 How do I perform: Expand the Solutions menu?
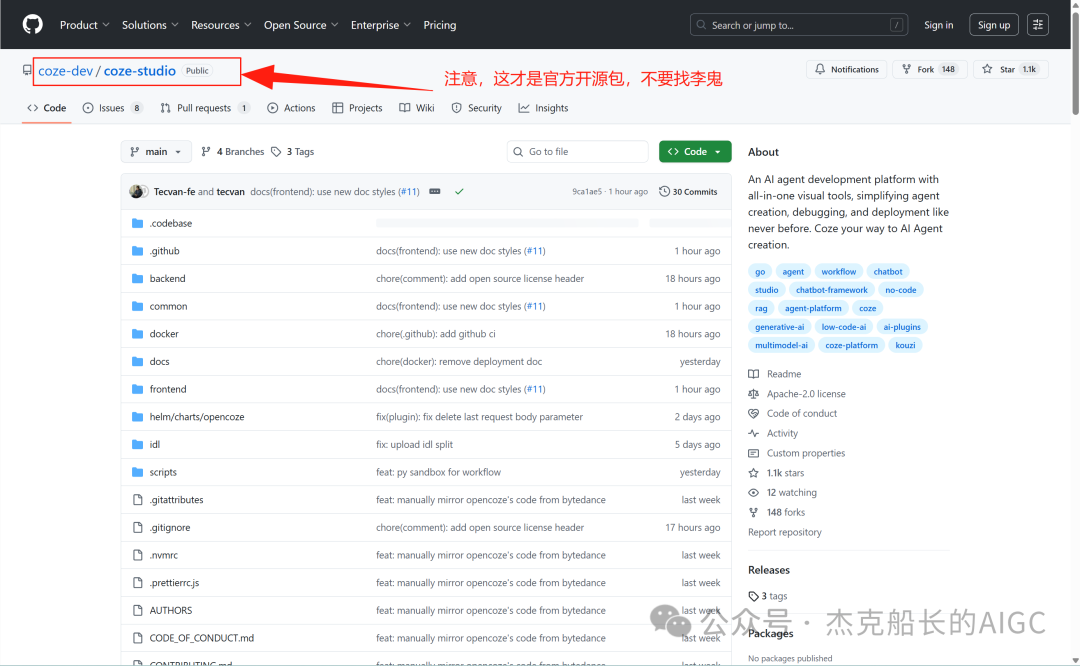click(x=149, y=25)
